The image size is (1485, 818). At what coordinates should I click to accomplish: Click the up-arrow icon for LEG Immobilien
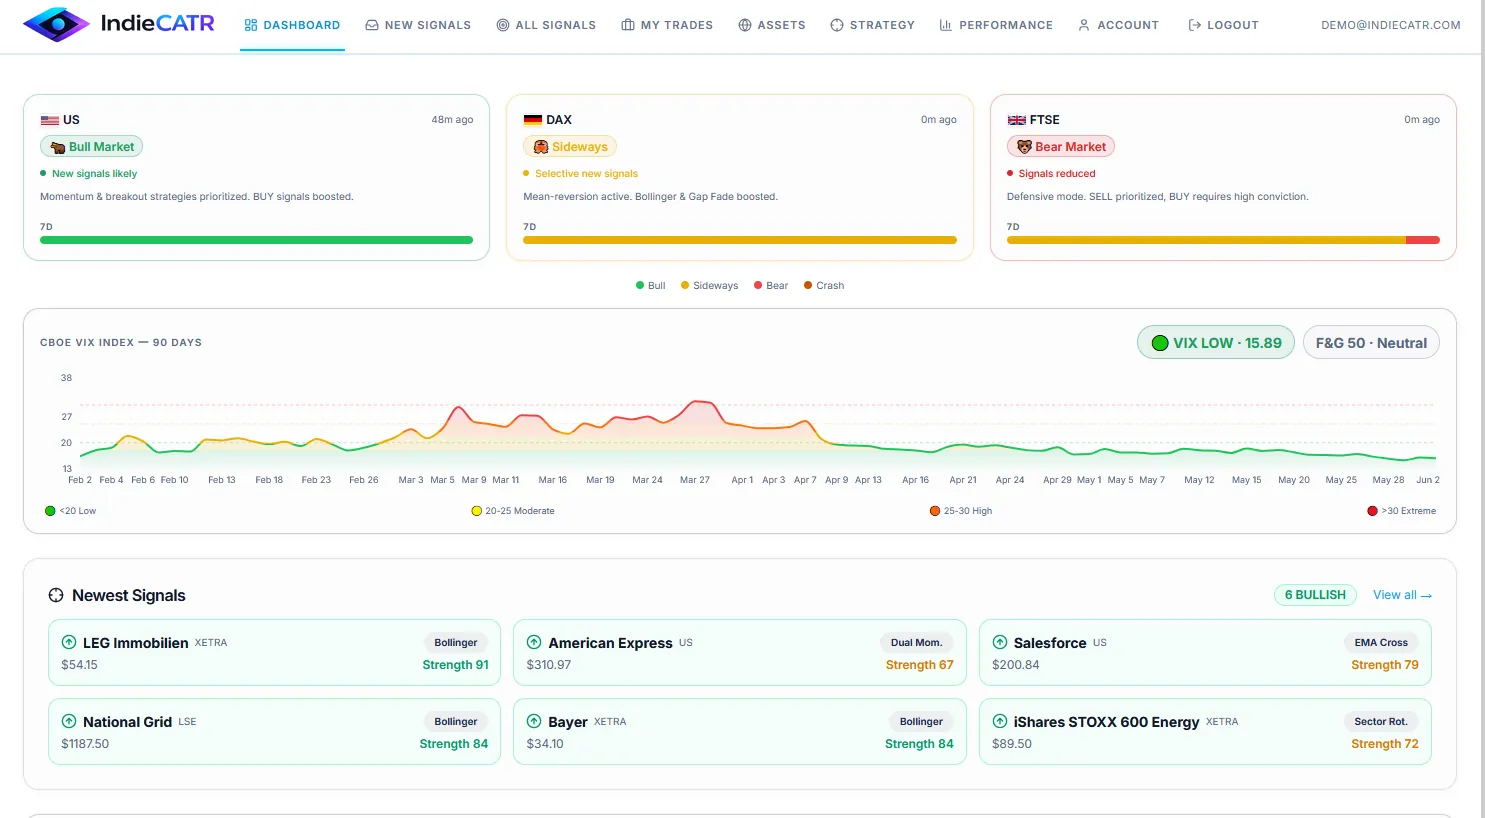point(69,642)
